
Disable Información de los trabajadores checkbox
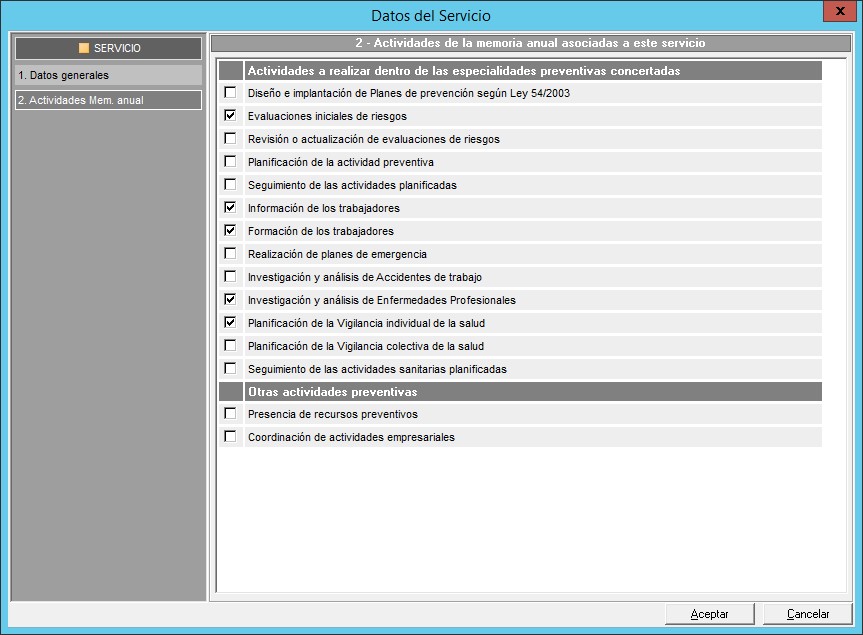(x=231, y=208)
